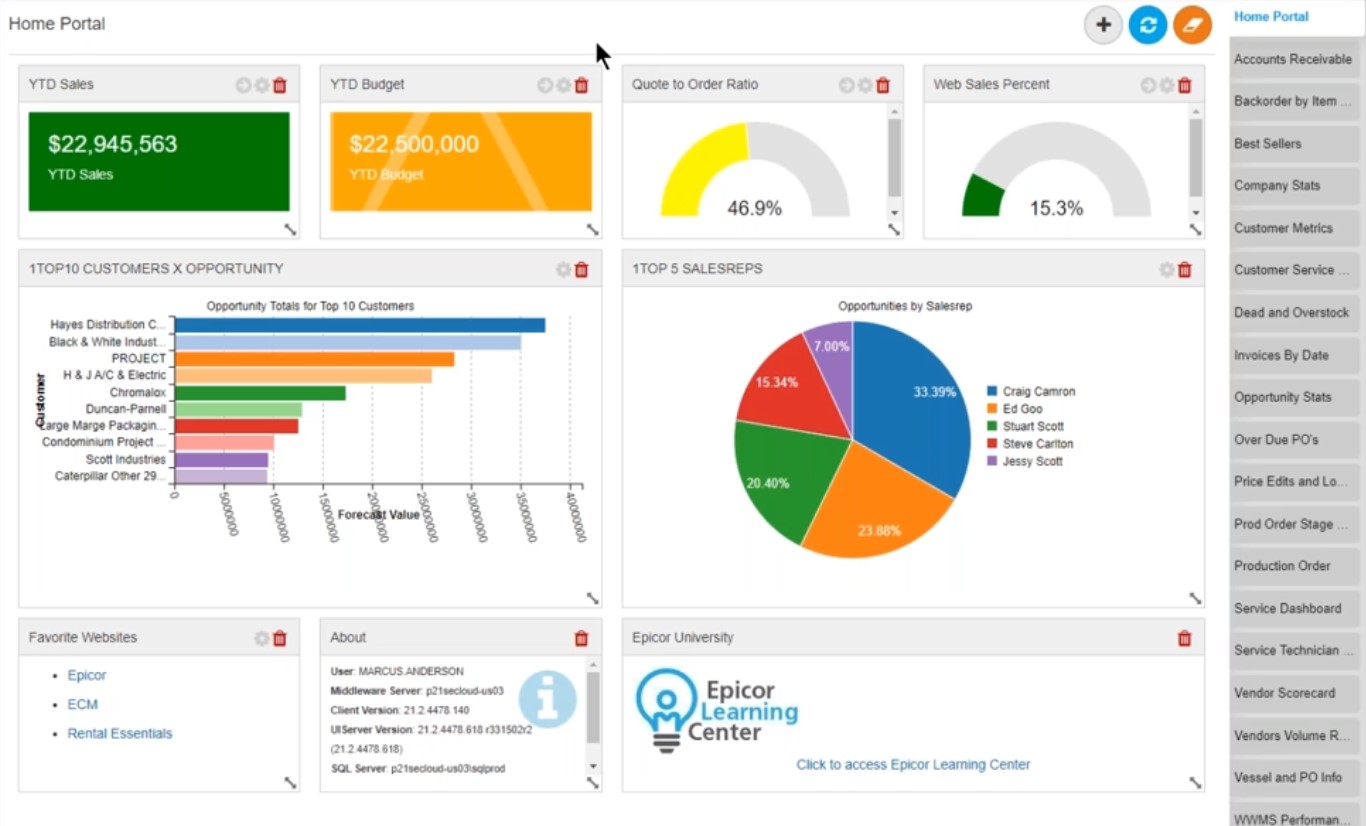Remove the Web Sales Percent widget

tap(1185, 86)
